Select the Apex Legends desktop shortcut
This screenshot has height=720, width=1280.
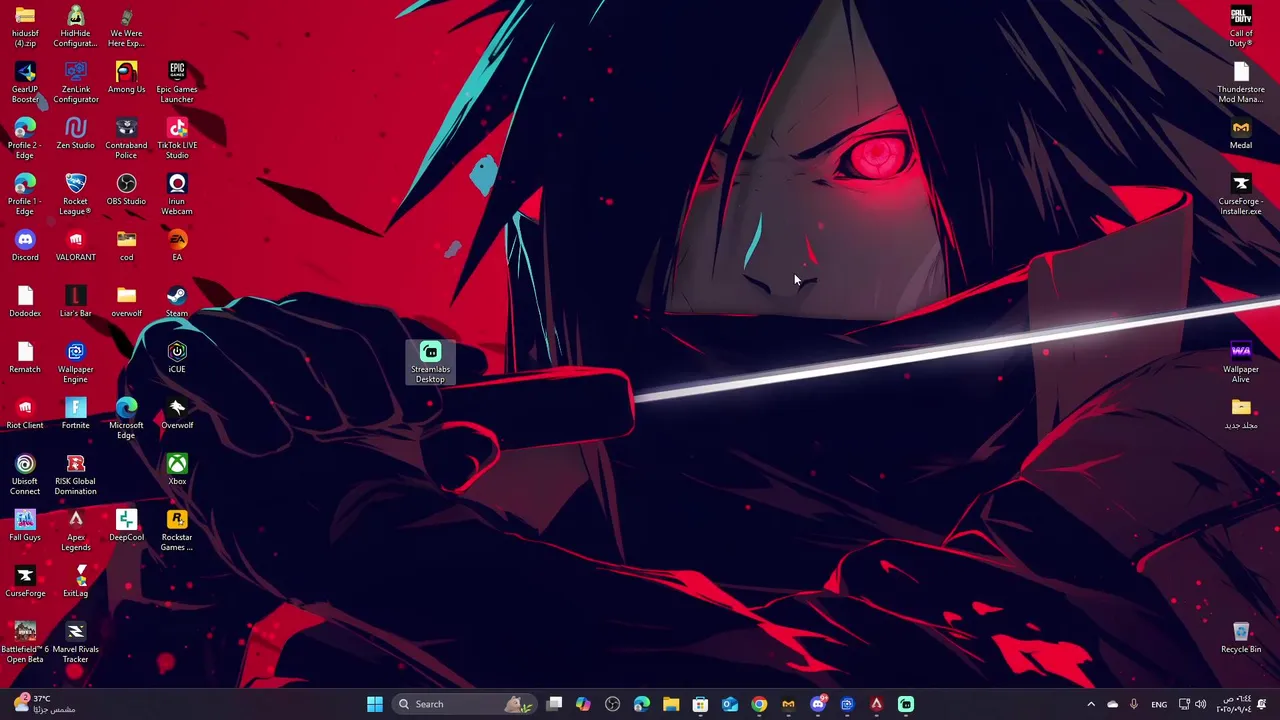tap(76, 531)
